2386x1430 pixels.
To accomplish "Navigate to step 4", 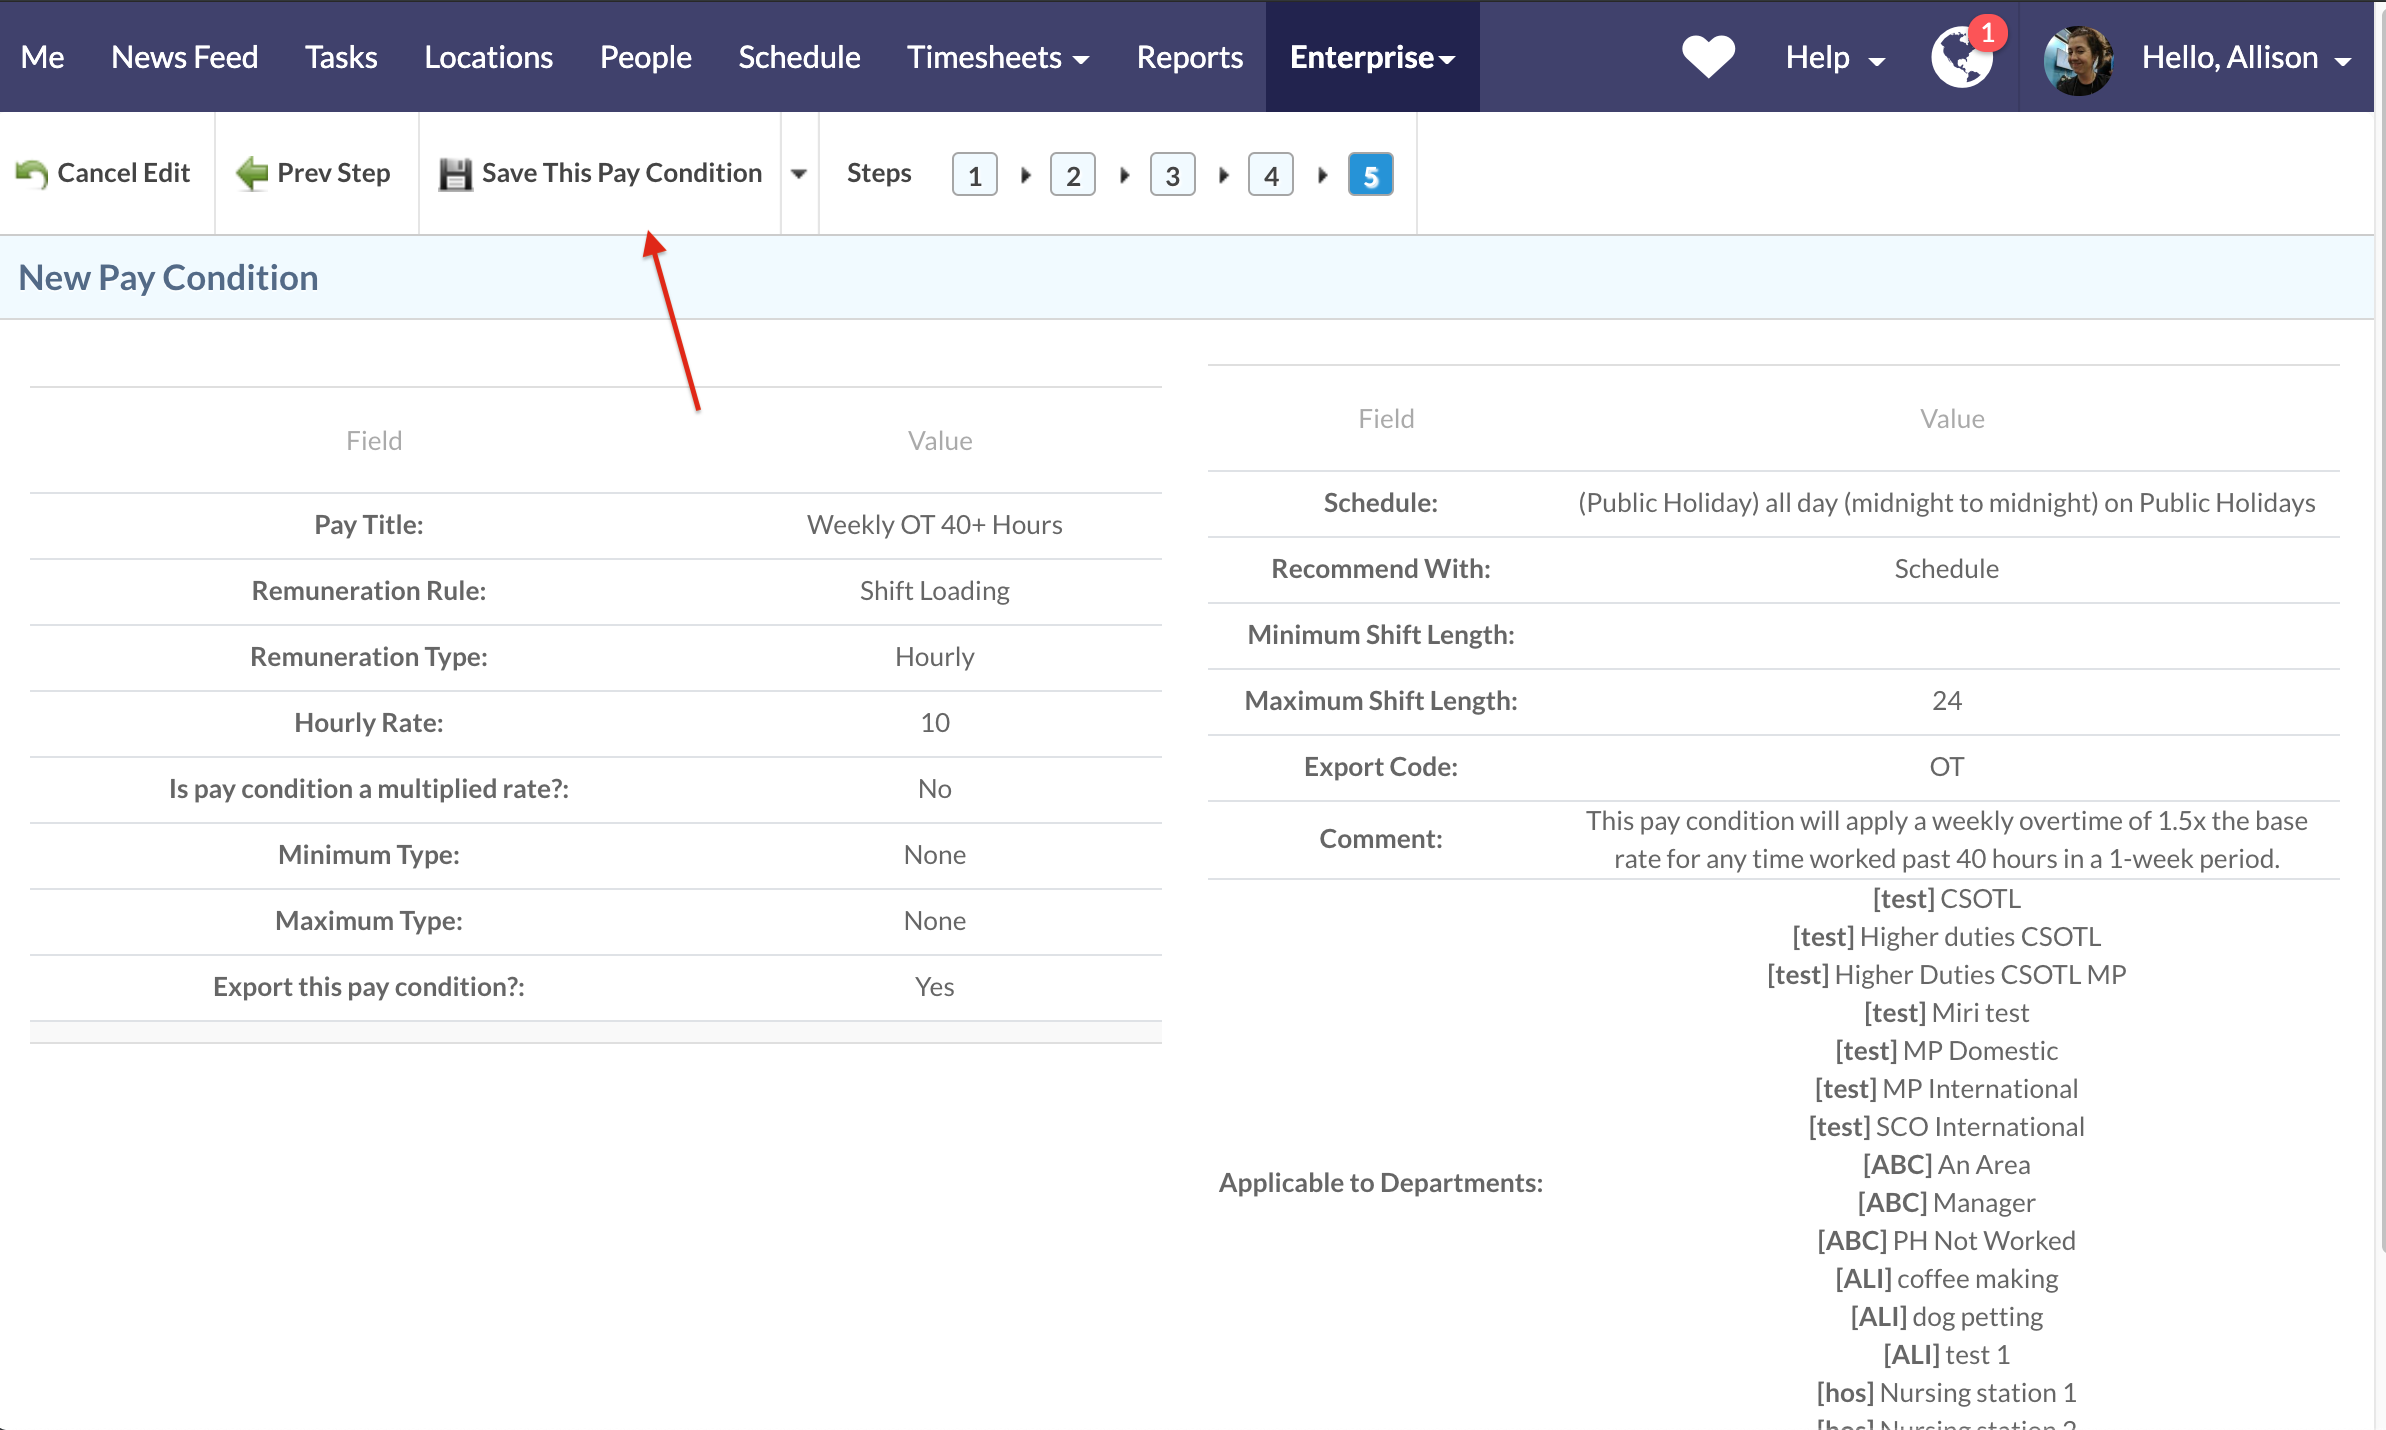I will pyautogui.click(x=1270, y=175).
